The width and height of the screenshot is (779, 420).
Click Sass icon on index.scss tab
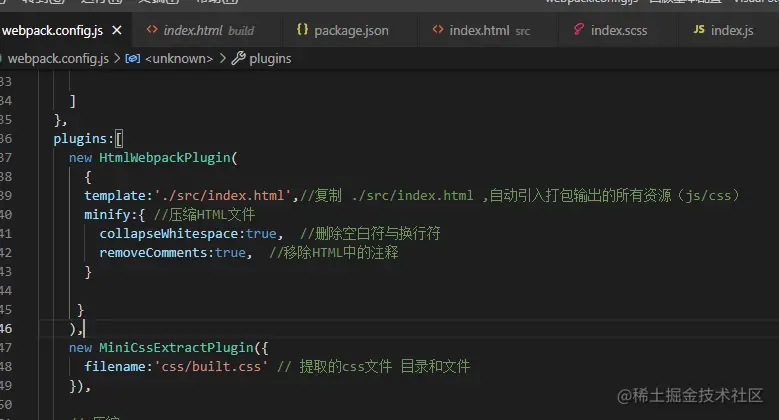click(579, 29)
